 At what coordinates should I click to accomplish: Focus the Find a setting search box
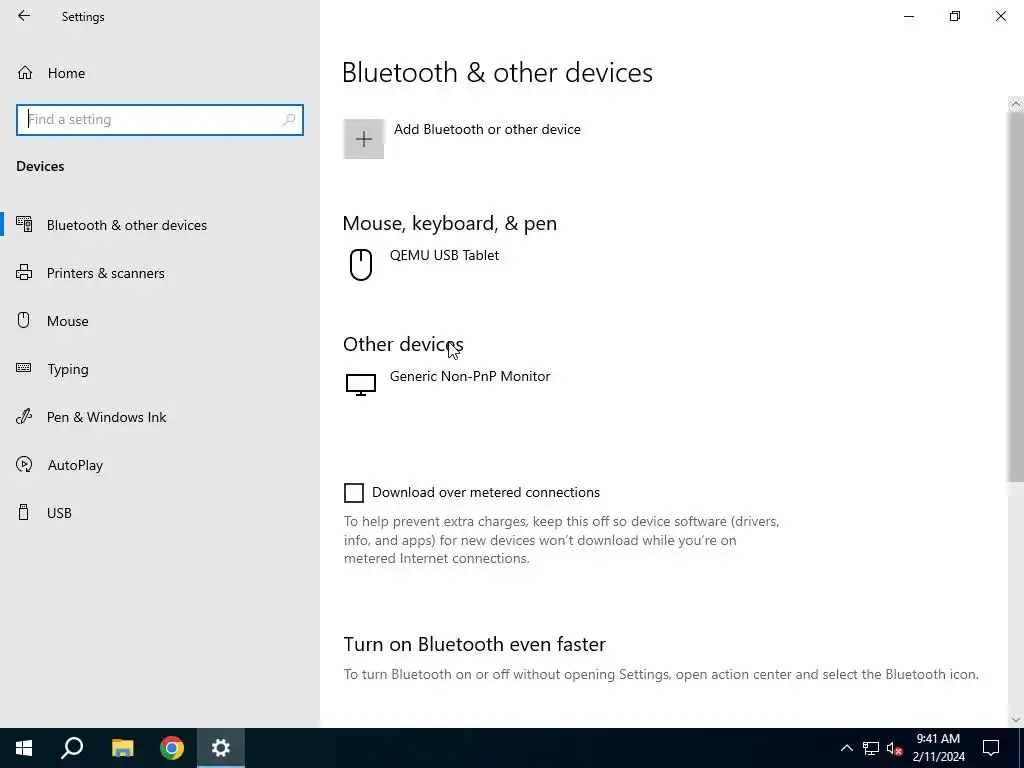click(x=159, y=120)
